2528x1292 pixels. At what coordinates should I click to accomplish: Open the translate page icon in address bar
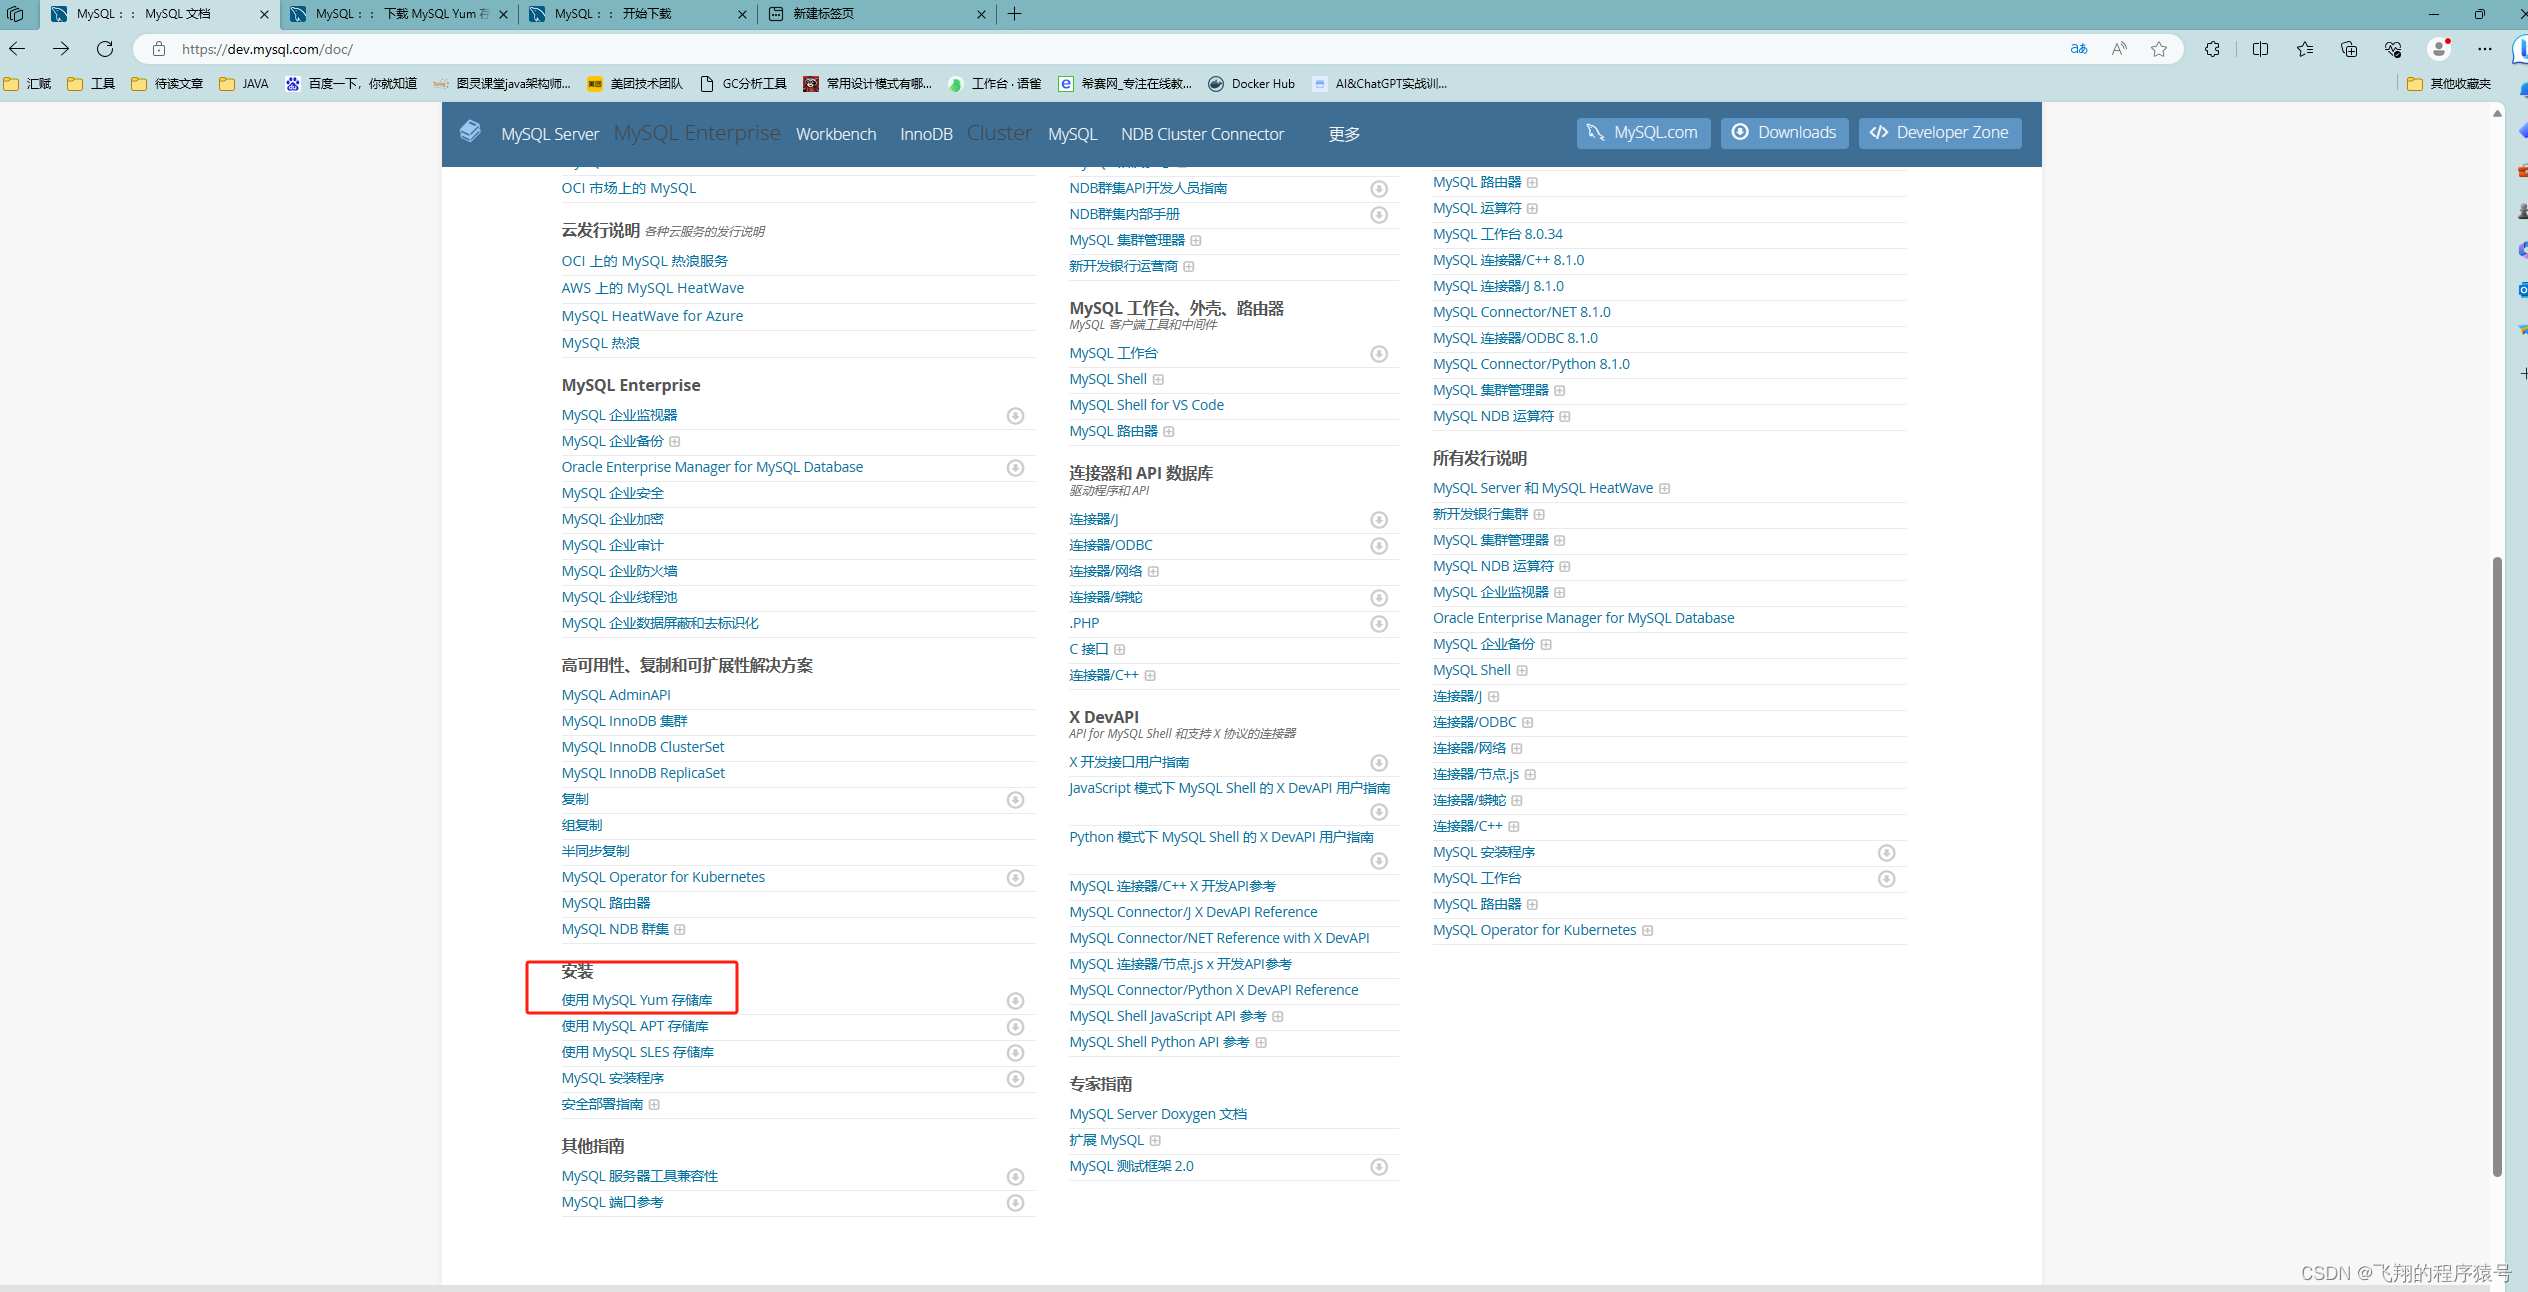tap(2079, 49)
